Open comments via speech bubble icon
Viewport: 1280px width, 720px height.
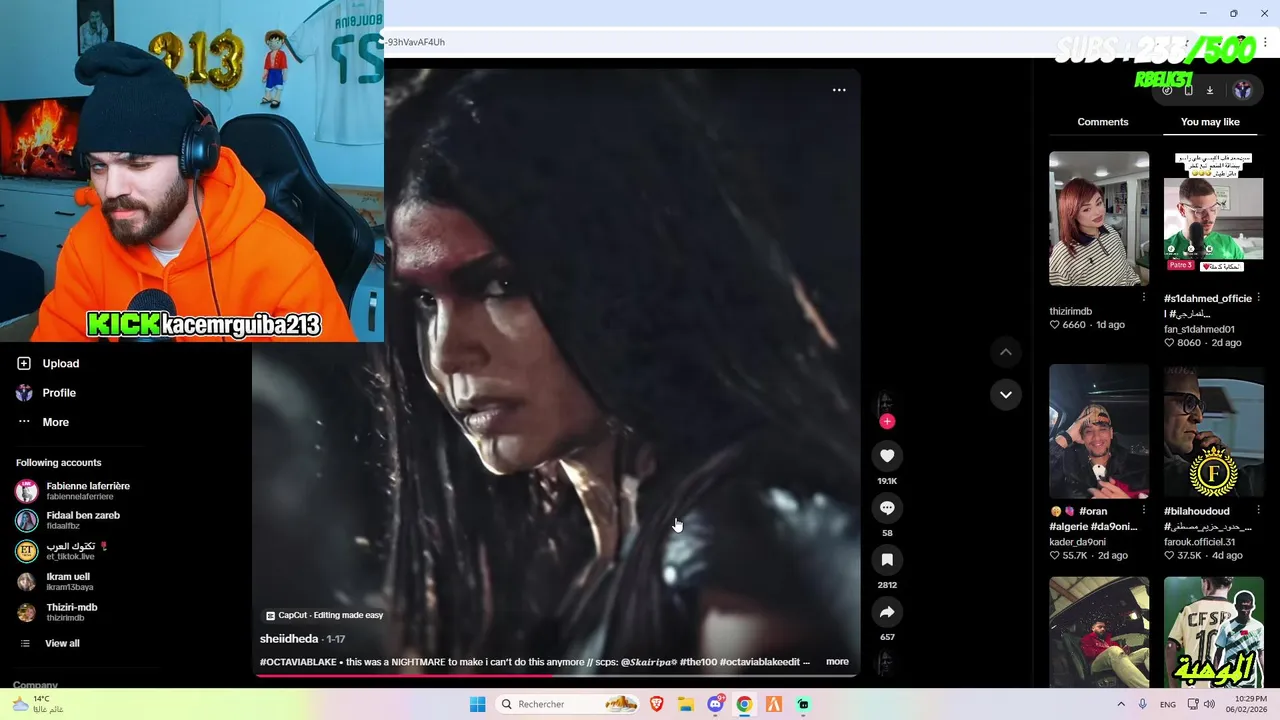tap(887, 508)
